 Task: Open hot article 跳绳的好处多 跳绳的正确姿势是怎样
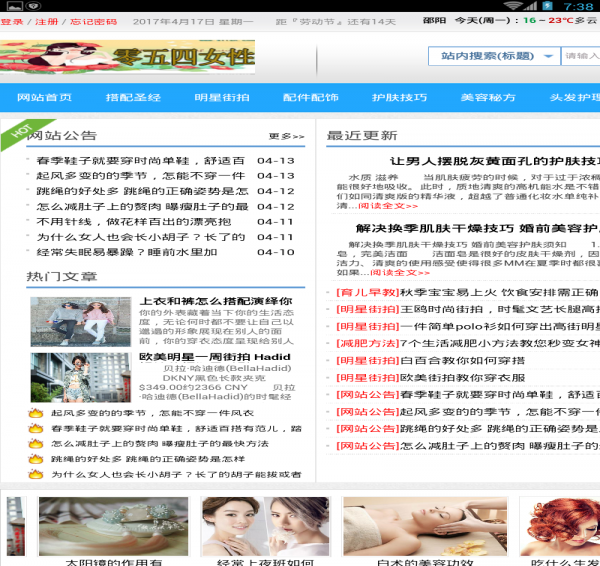point(148,459)
